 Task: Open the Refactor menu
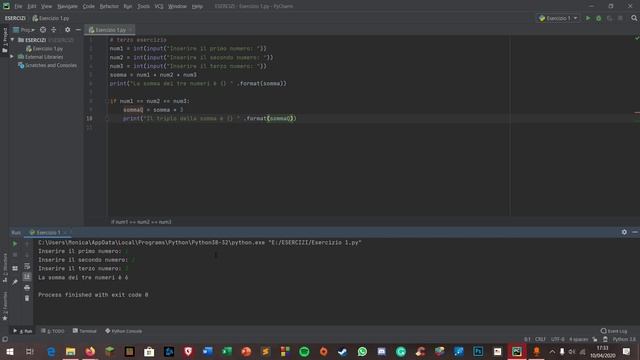click(109, 6)
